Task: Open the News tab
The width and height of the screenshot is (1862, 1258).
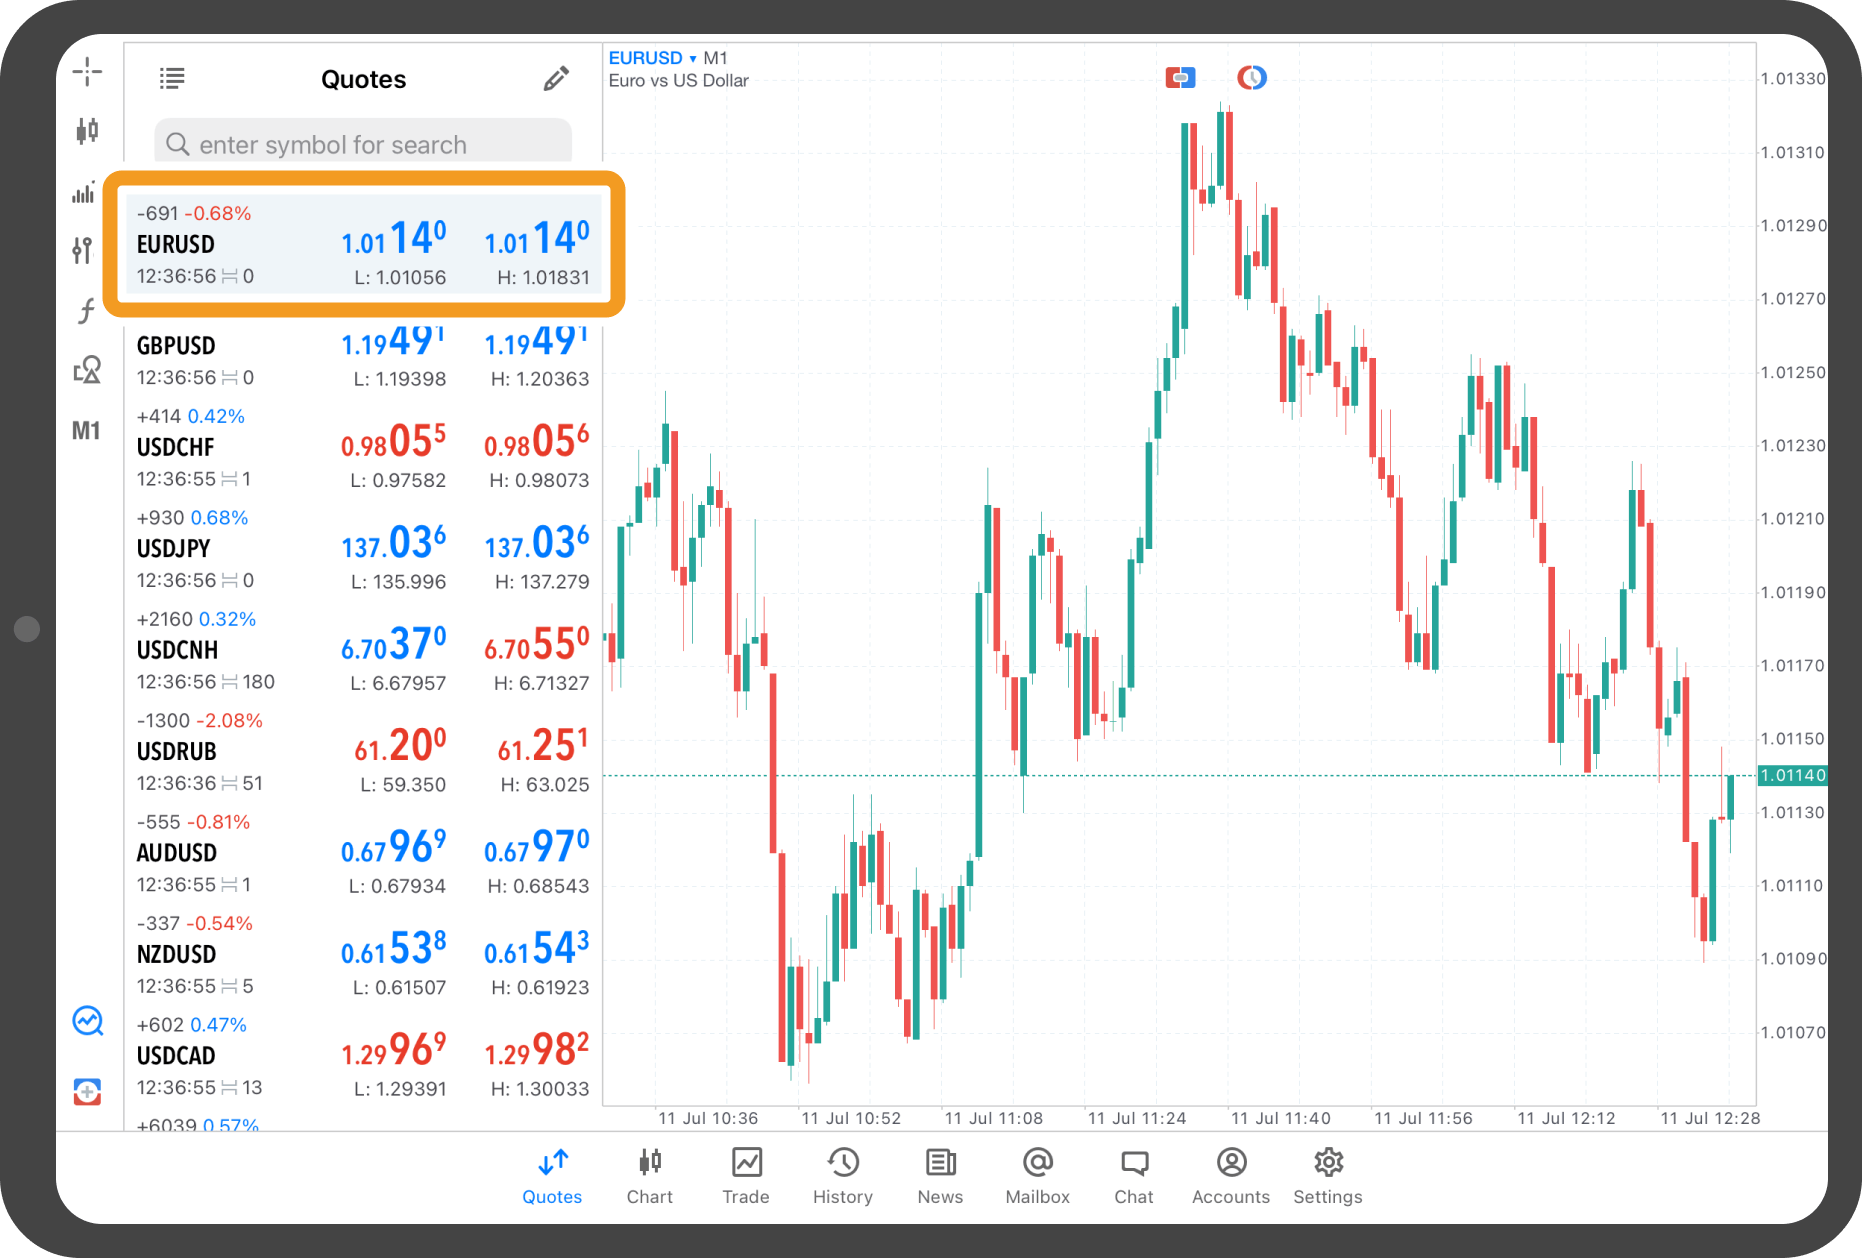Action: click(940, 1175)
